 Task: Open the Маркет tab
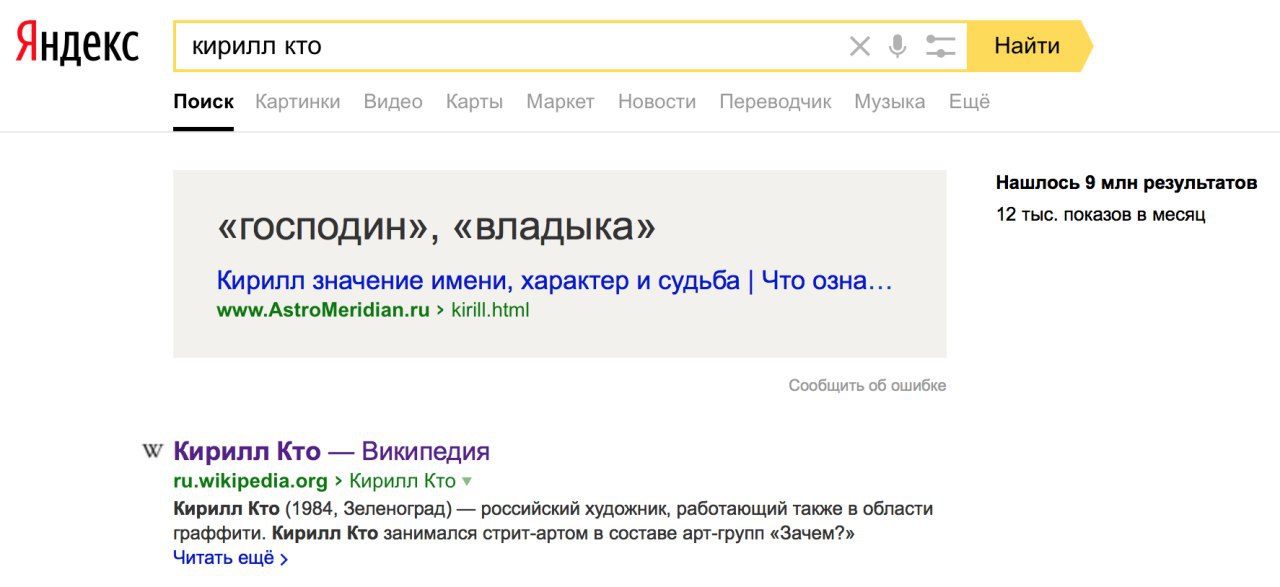(560, 102)
